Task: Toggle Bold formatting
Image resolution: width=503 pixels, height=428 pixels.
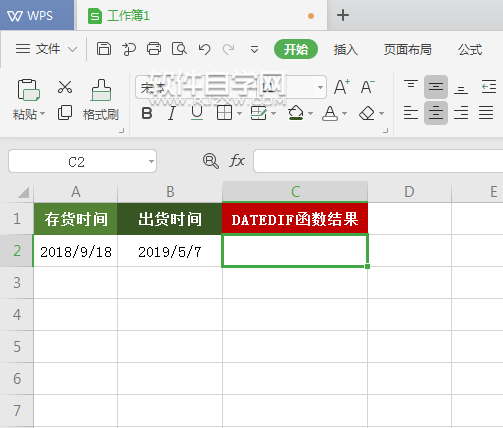Action: 147,113
